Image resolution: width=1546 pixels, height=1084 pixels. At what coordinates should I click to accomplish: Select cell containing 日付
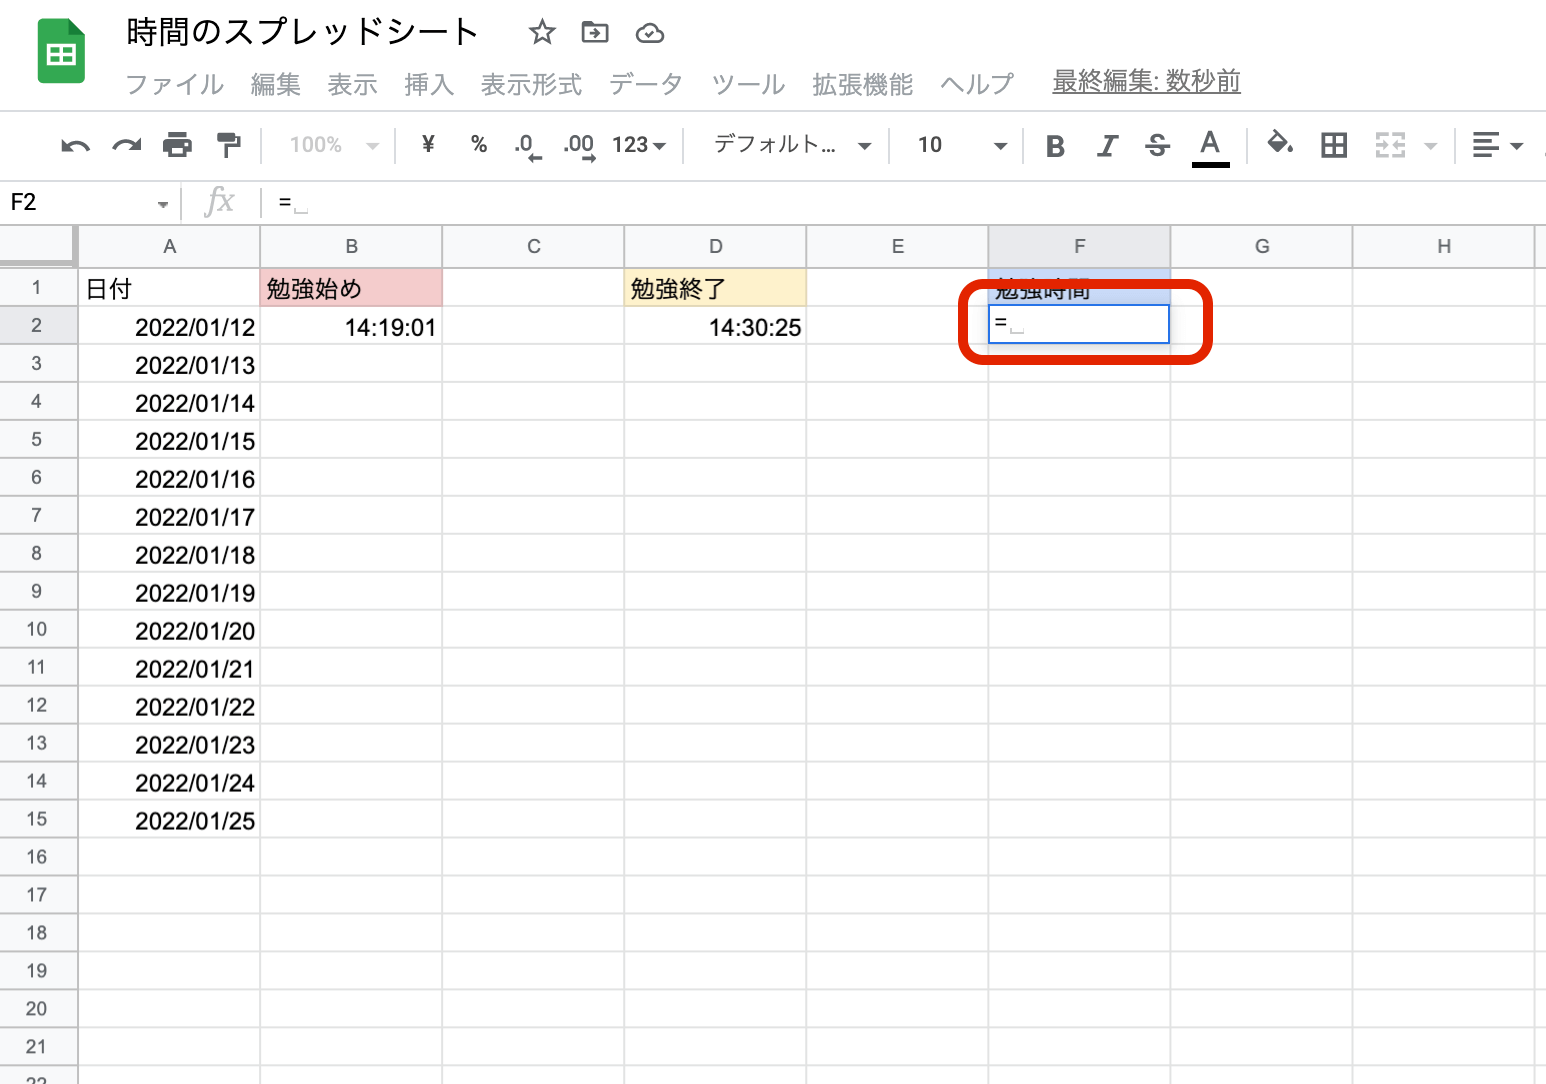(x=169, y=288)
